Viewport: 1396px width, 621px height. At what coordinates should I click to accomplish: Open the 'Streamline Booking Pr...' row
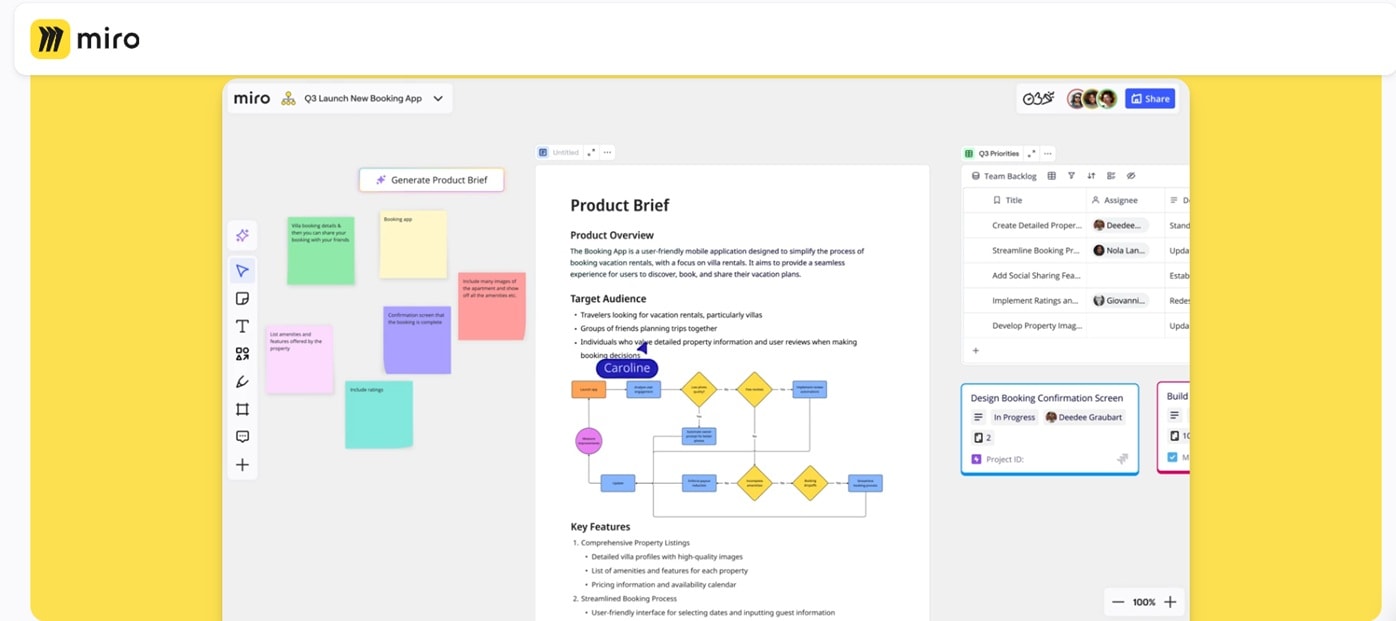coord(1036,250)
